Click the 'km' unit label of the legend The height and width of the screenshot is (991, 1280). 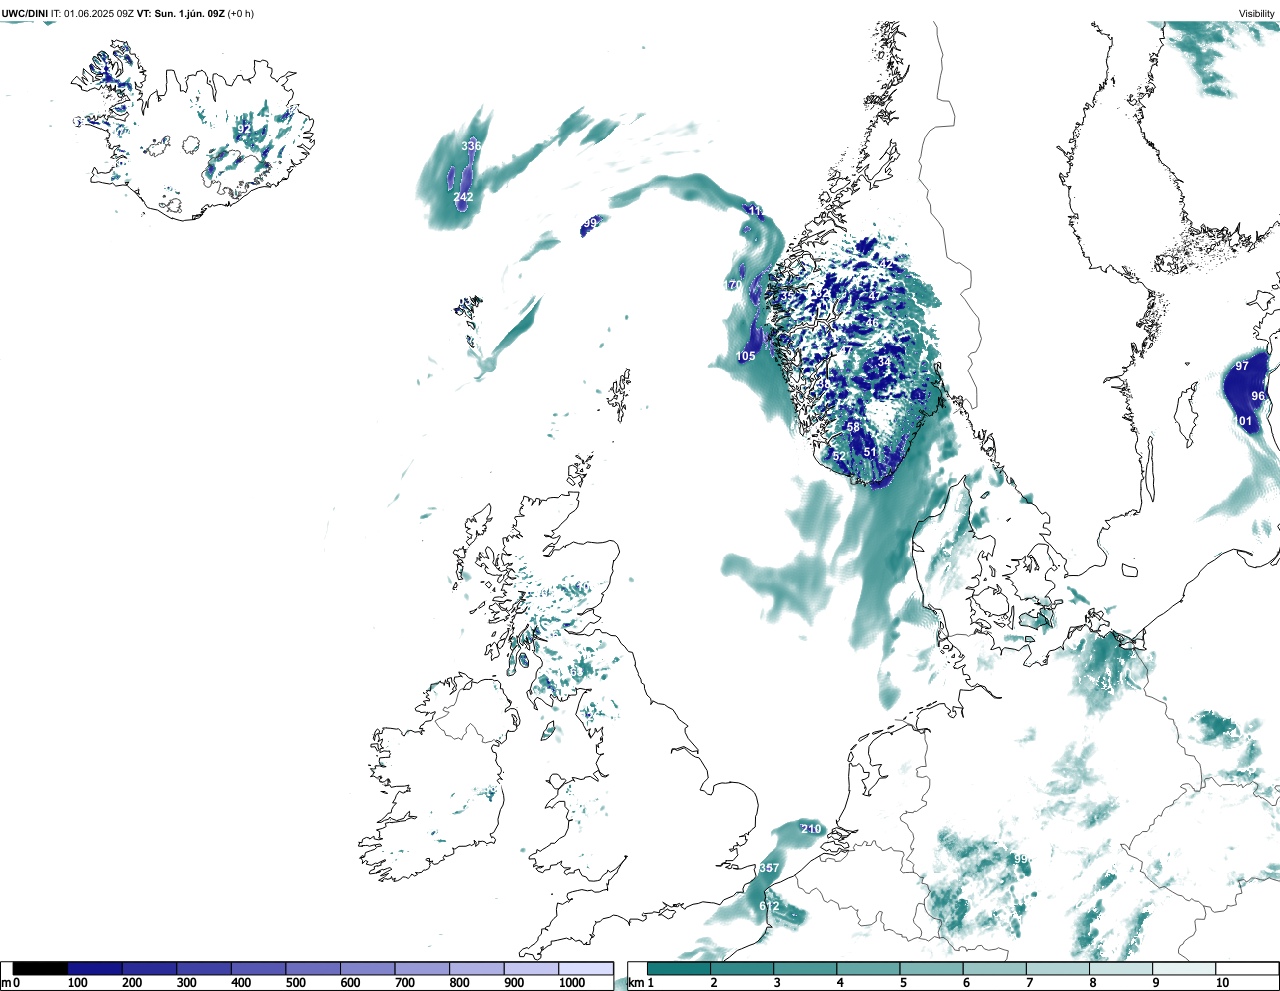[x=634, y=983]
